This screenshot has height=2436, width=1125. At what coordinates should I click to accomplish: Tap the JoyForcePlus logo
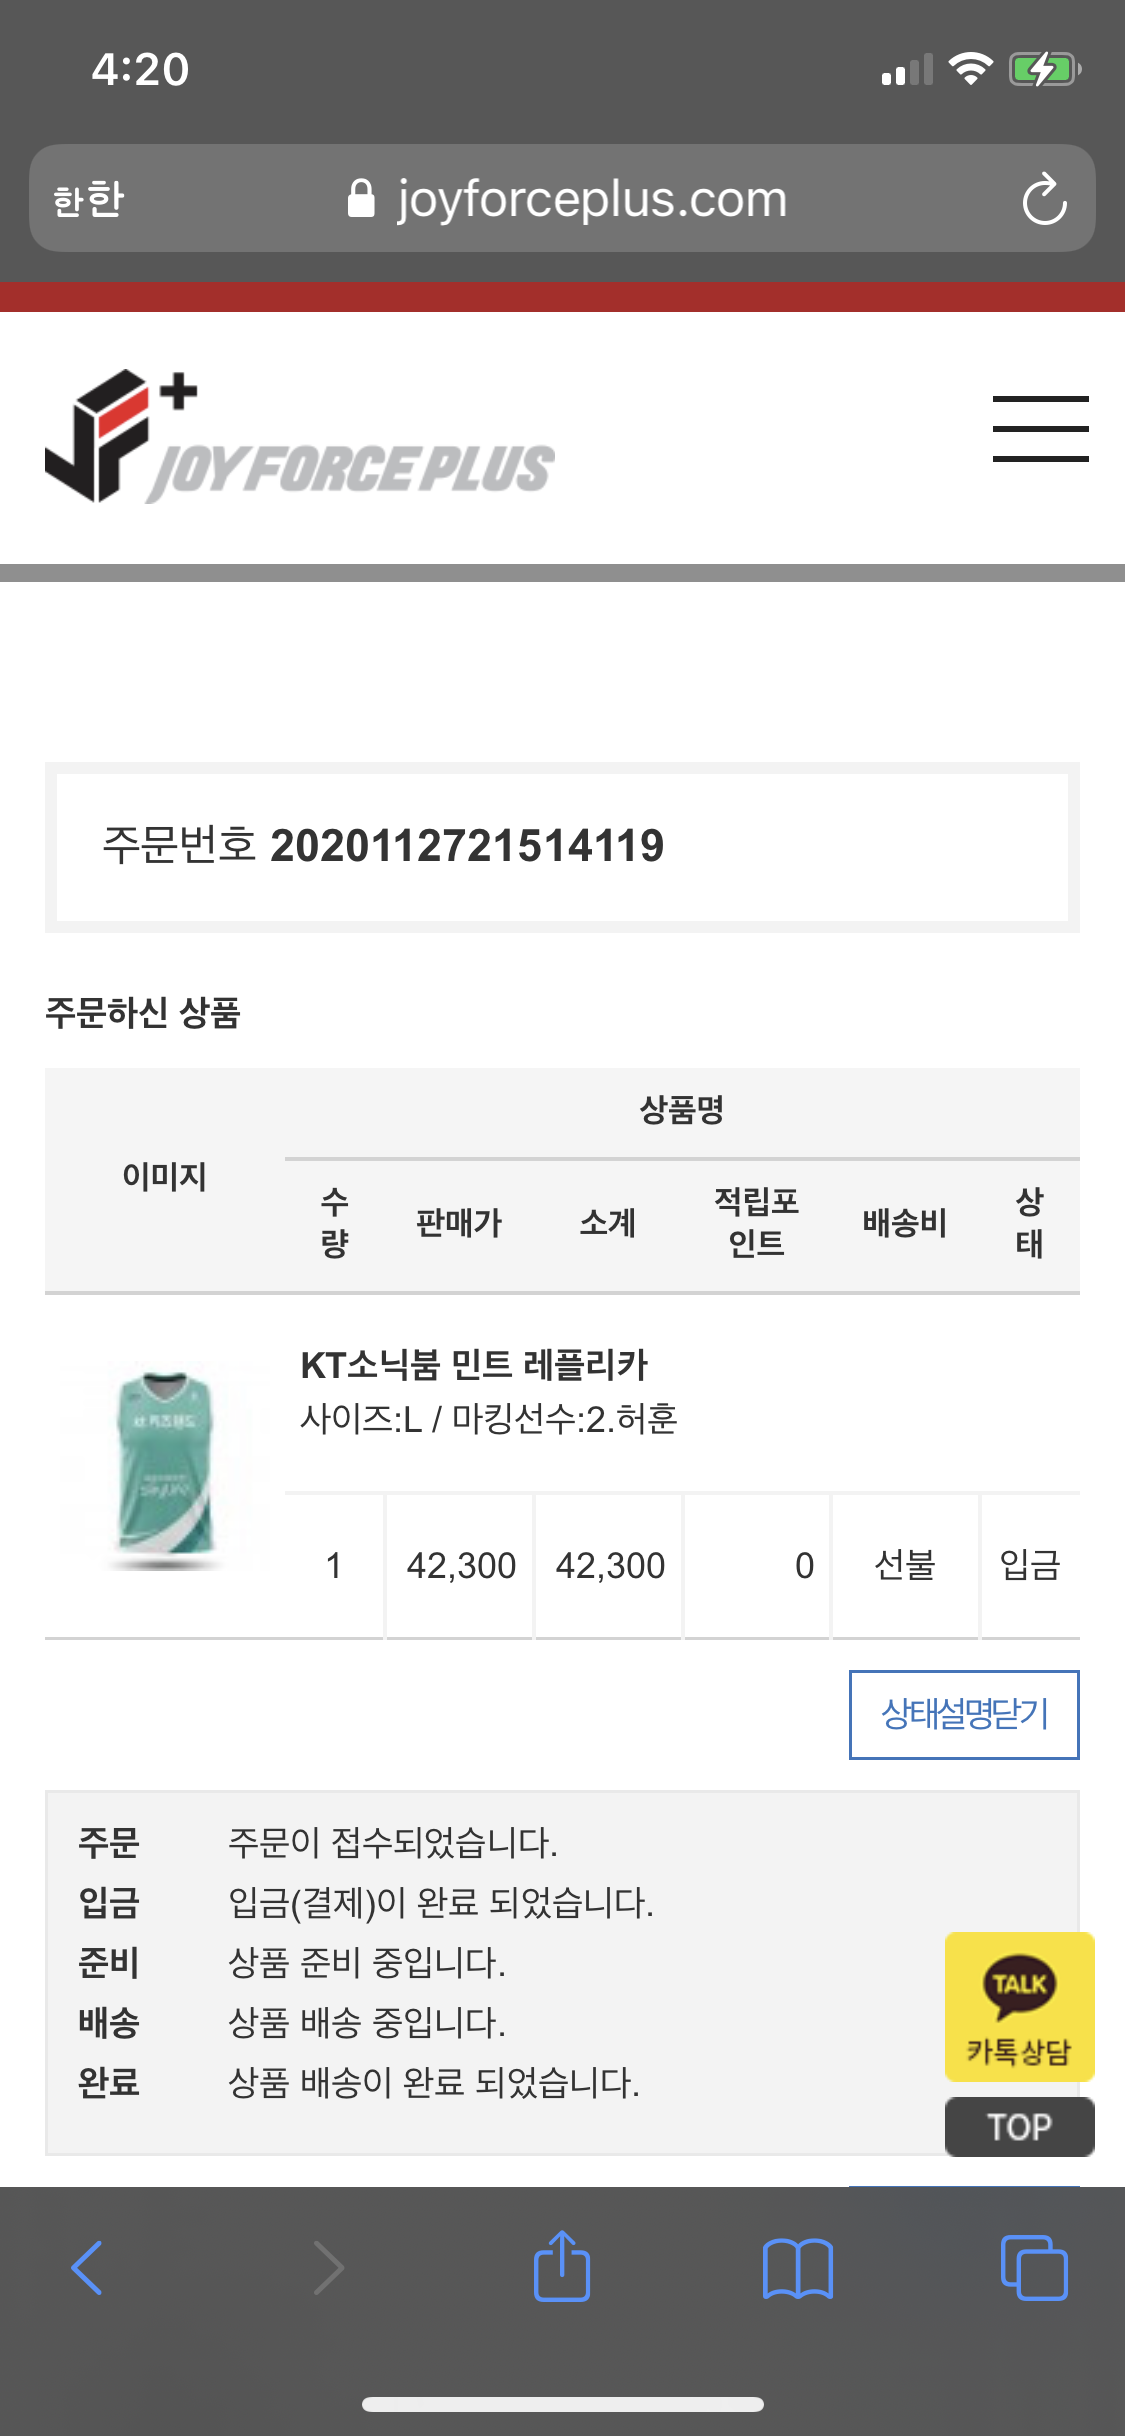pos(299,437)
